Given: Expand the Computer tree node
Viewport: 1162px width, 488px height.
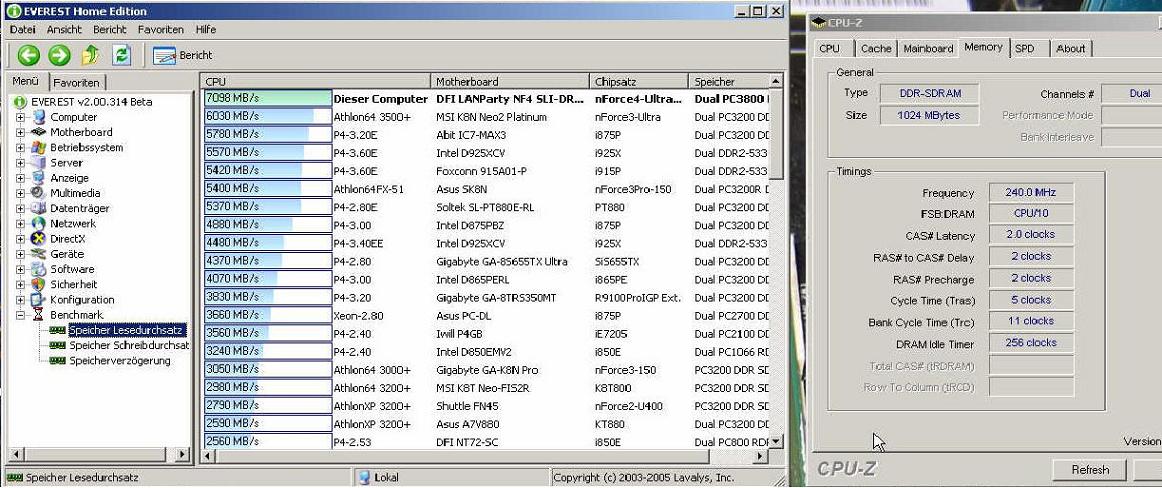Looking at the screenshot, I should (x=20, y=117).
